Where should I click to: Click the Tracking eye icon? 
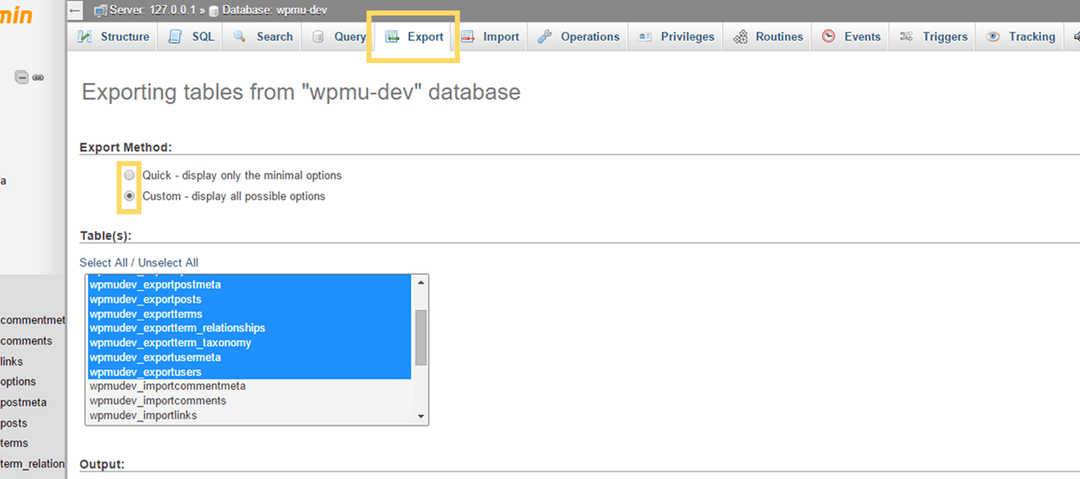tap(993, 37)
